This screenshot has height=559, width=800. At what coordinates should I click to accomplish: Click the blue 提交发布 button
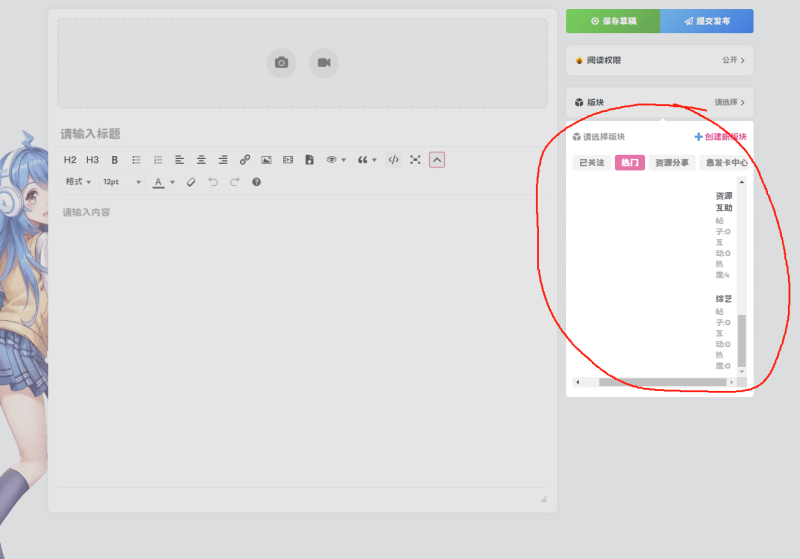point(707,21)
